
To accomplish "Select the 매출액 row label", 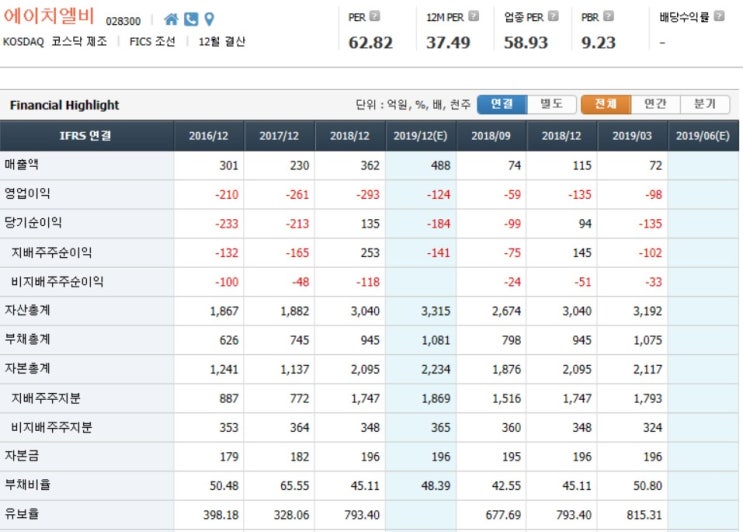I will 22,165.
